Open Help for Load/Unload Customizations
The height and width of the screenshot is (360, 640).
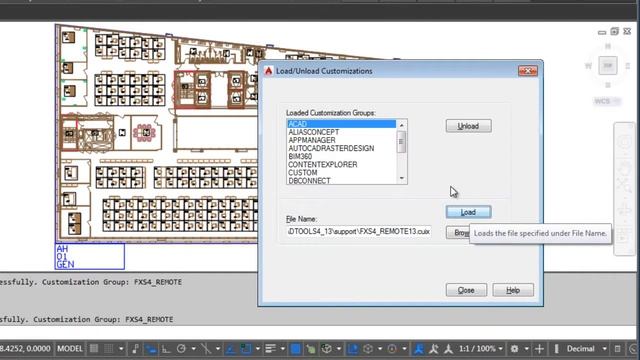(513, 290)
